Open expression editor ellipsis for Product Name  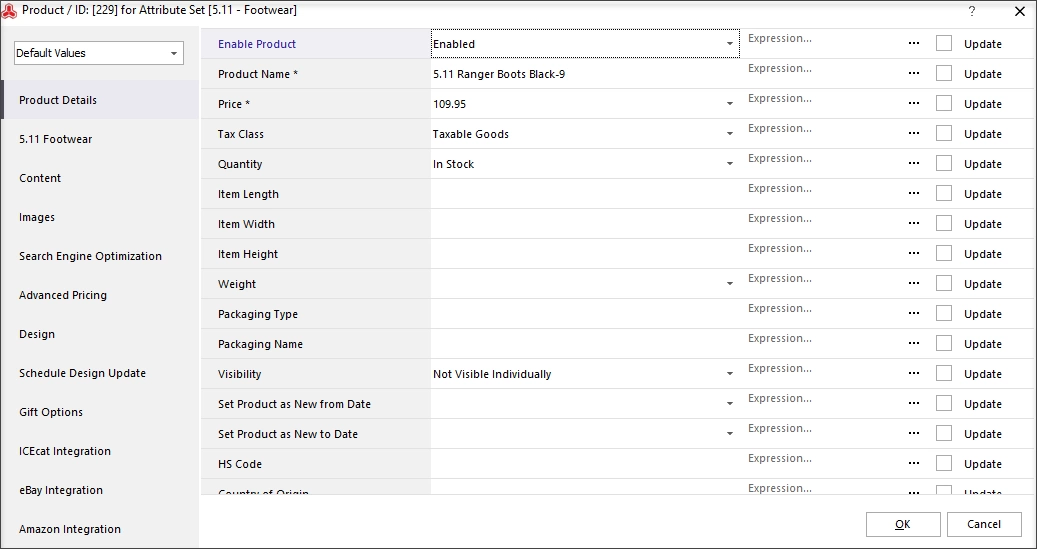(913, 73)
